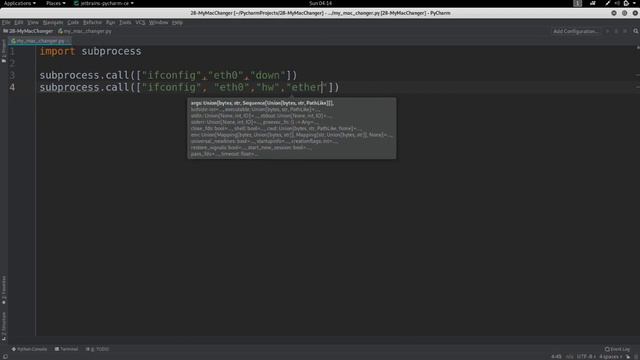Image resolution: width=640 pixels, height=360 pixels.
Task: Click the lock read-only status icon
Action: point(628,357)
